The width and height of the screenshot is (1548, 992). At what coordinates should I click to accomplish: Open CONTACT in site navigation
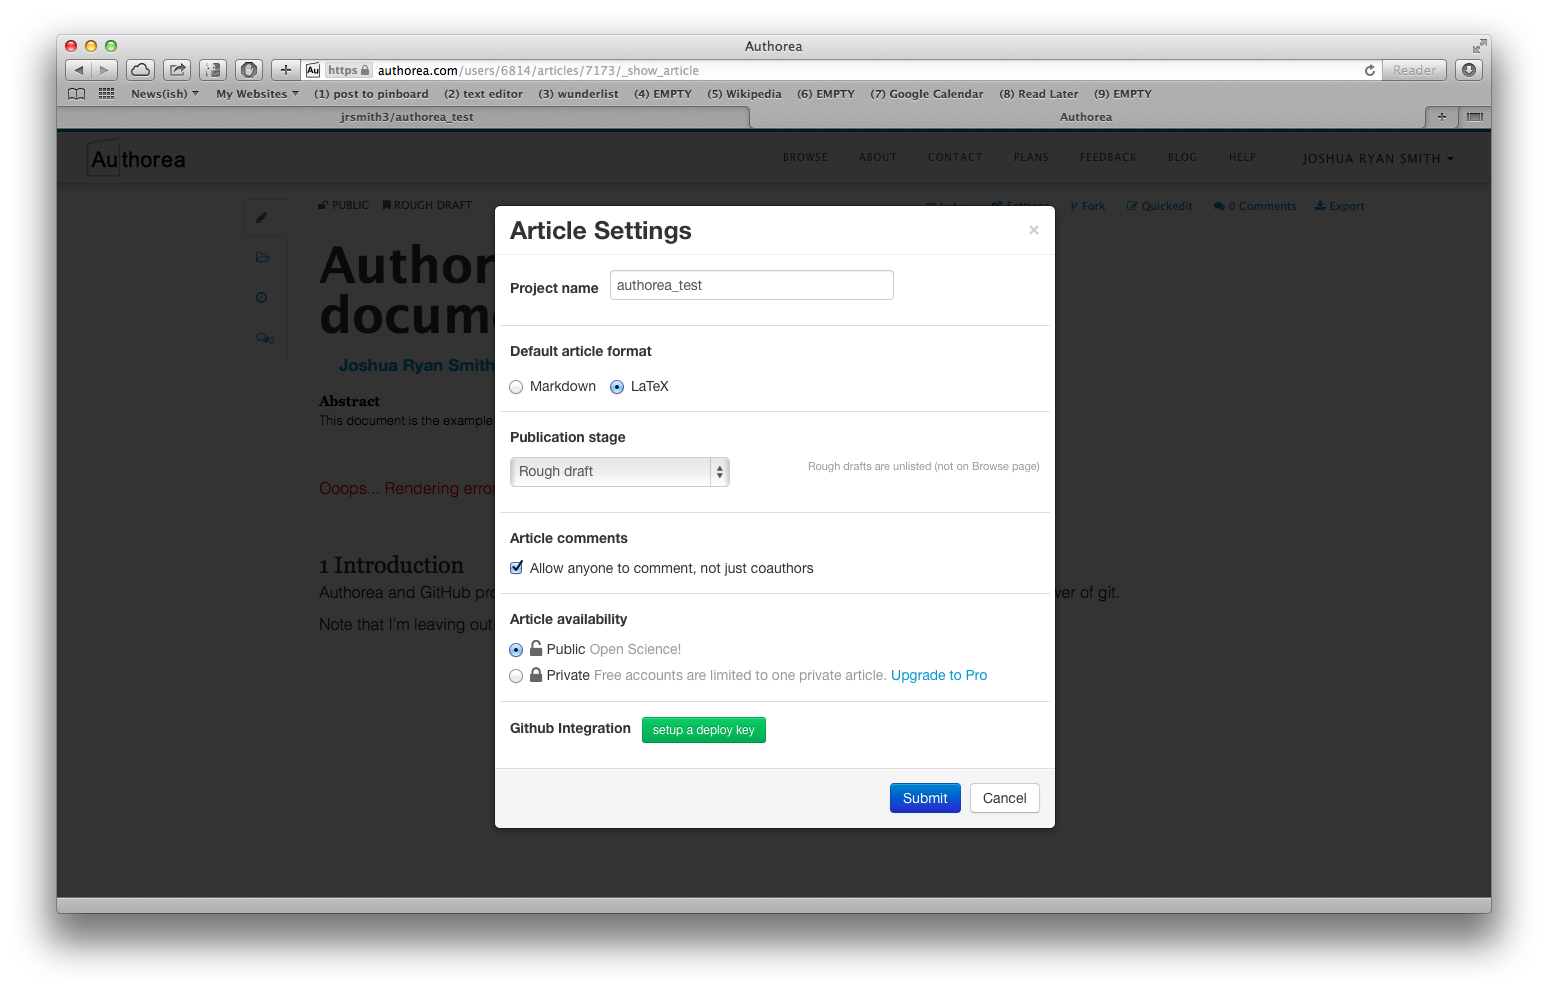point(955,158)
